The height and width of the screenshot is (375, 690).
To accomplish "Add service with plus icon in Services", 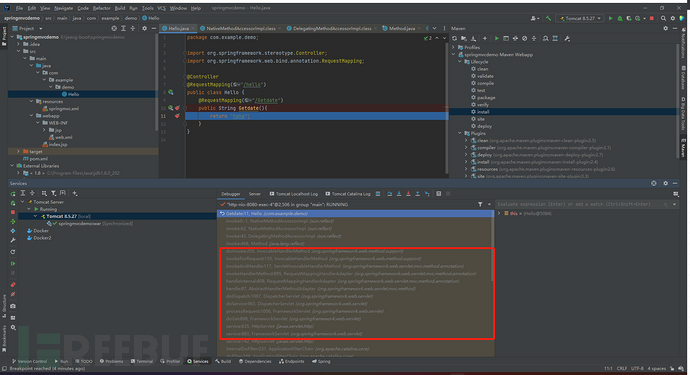I will [x=75, y=193].
